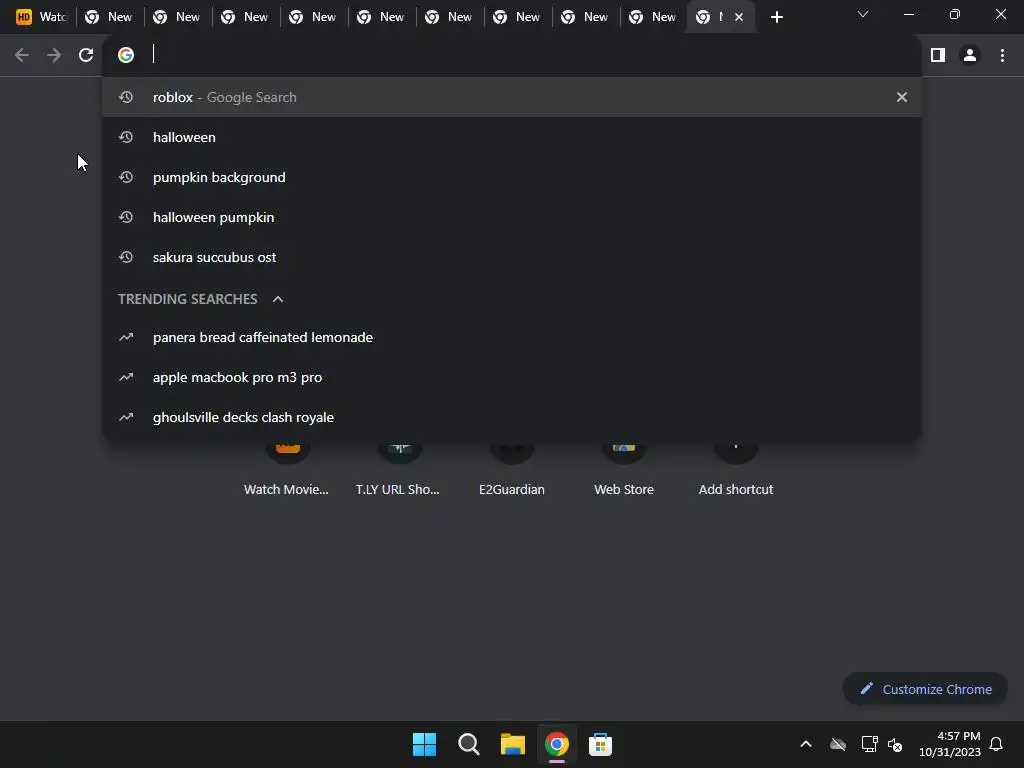
Task: Open the profile avatar menu
Action: pos(970,55)
